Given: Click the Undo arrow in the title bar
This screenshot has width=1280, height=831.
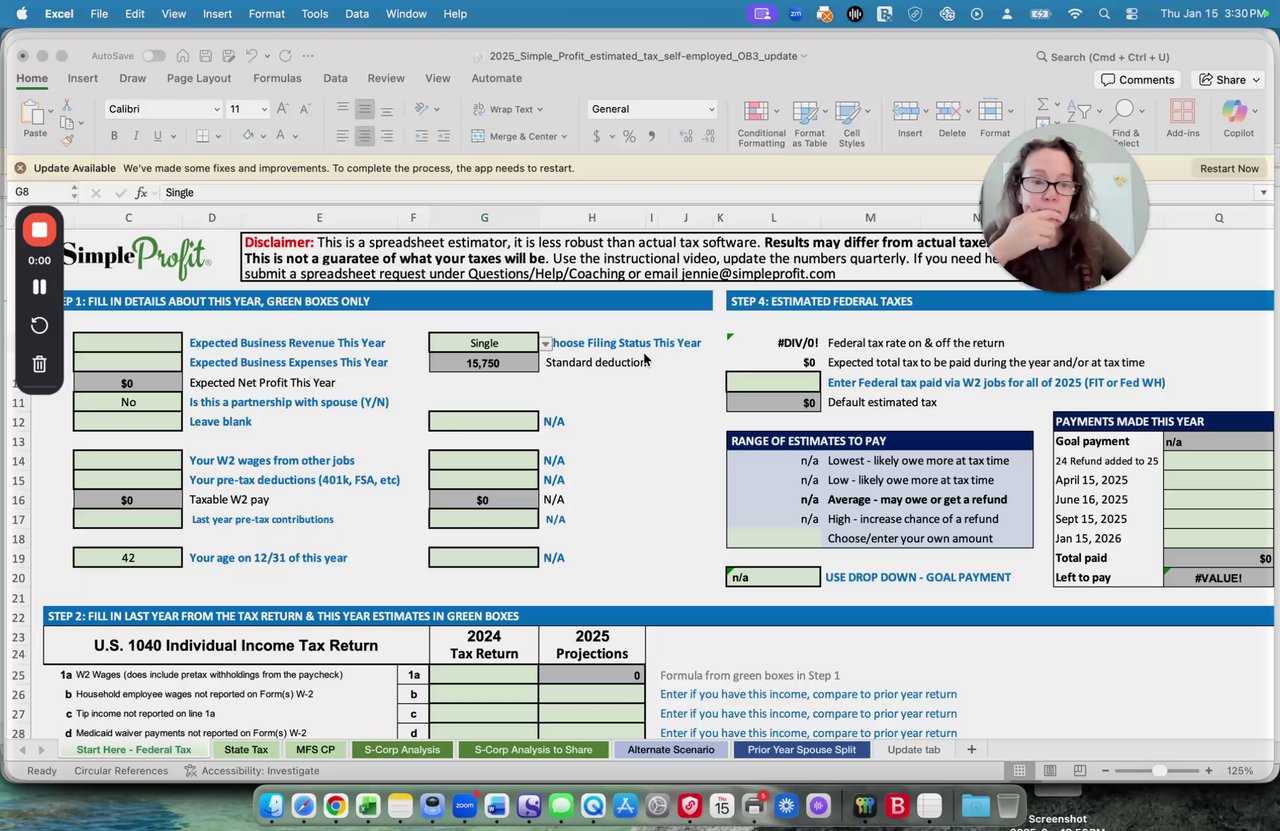Looking at the screenshot, I should 252,56.
